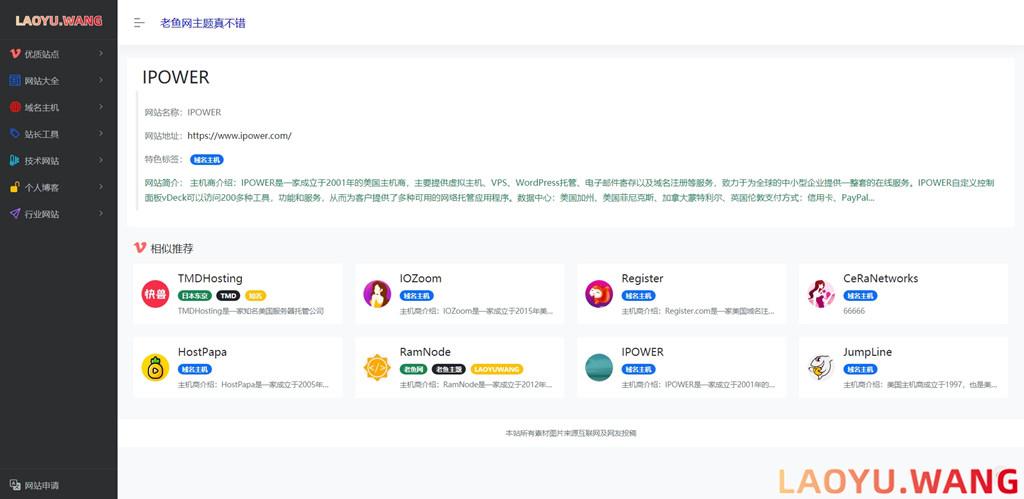Screen dimensions: 1024x499
Task: Click the red V icon beside 相似推荐
Action: 140,248
